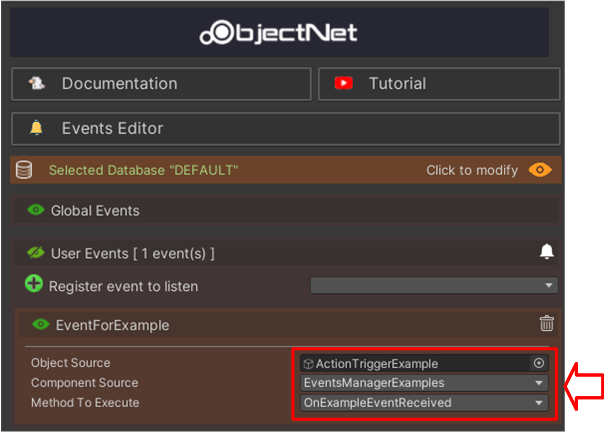Viewport: 605px width, 432px height.
Task: Toggle EventForExample eye visibility
Action: 41,324
